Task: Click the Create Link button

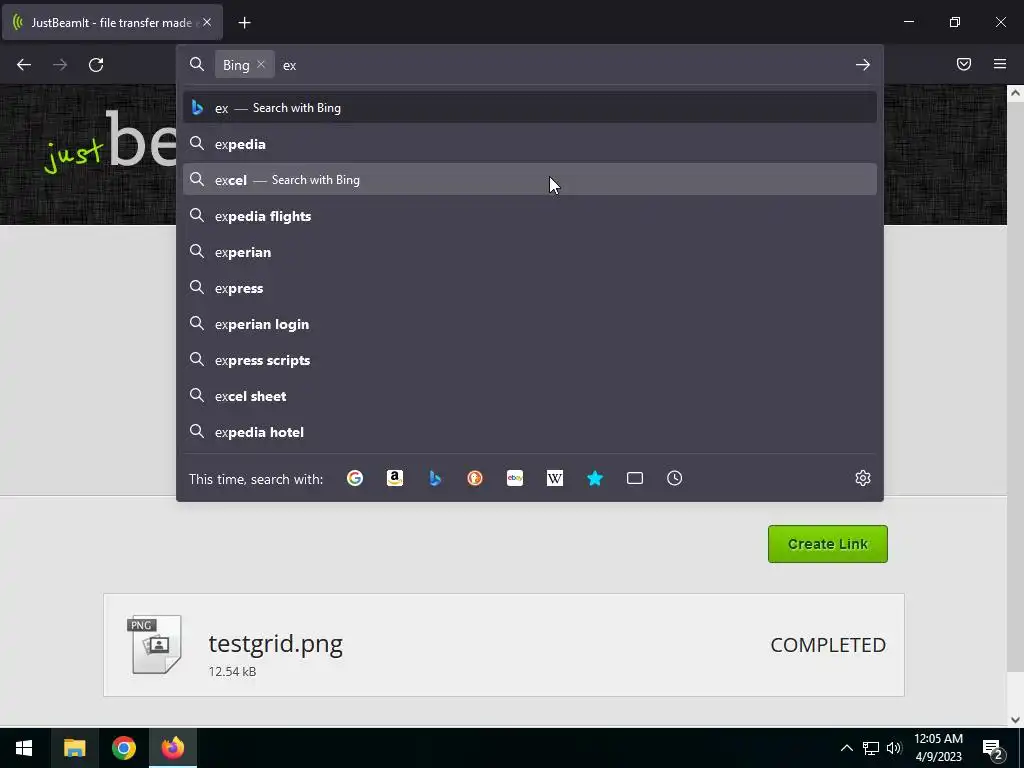Action: point(827,544)
